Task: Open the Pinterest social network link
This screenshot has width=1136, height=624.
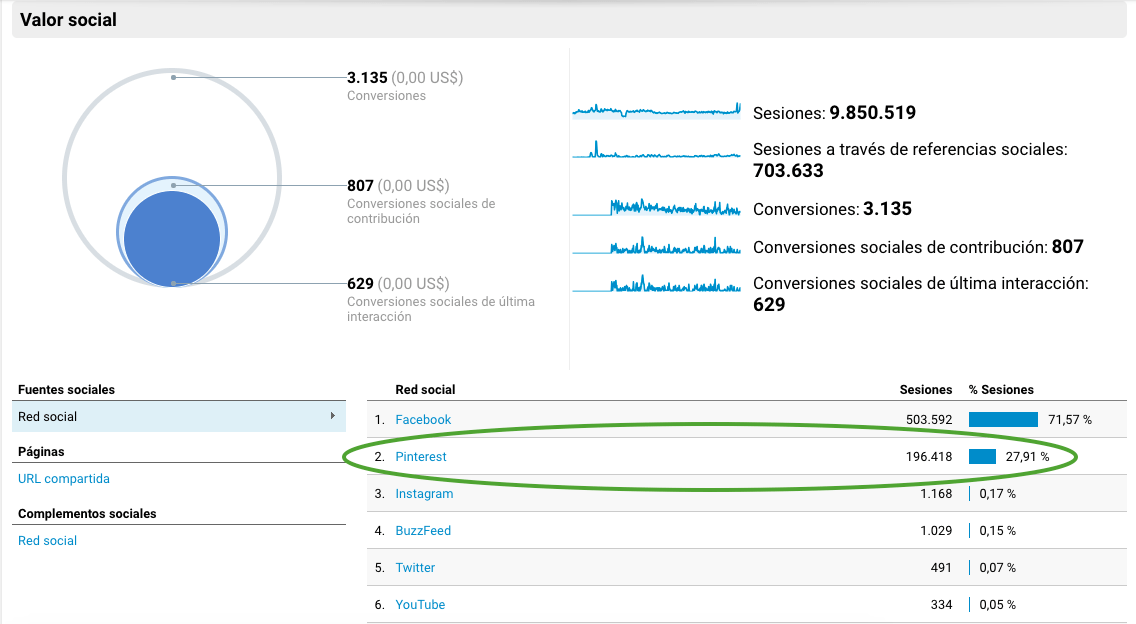Action: [421, 457]
